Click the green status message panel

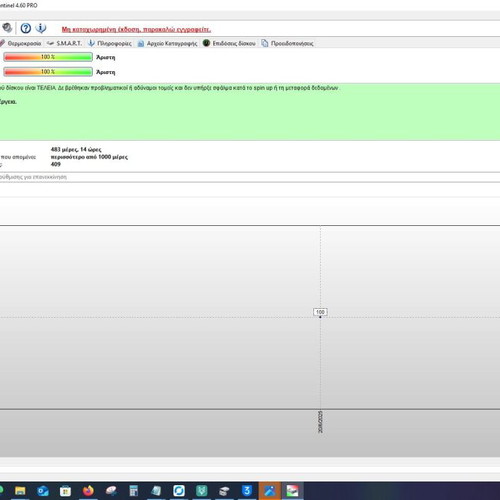click(x=250, y=112)
